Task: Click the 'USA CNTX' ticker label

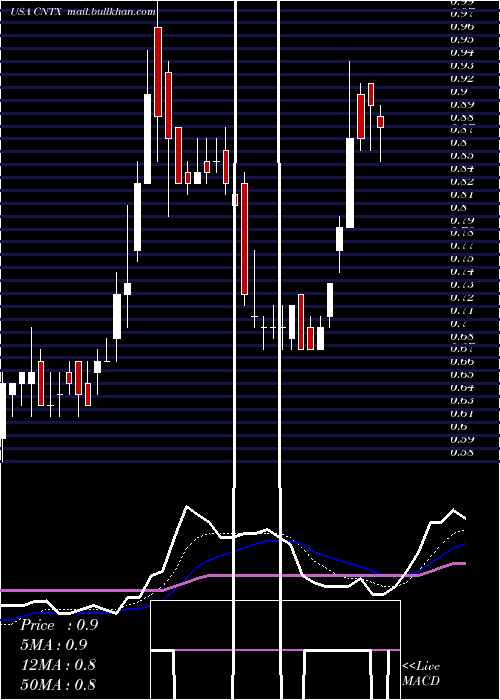Action: [x=38, y=12]
